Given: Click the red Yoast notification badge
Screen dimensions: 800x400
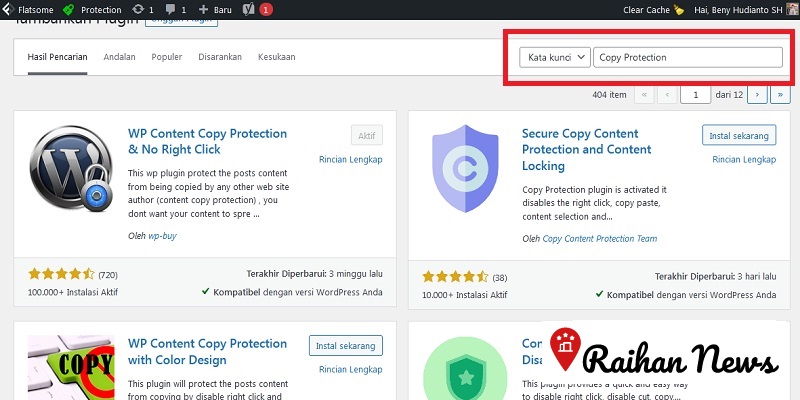Looking at the screenshot, I should (266, 9).
